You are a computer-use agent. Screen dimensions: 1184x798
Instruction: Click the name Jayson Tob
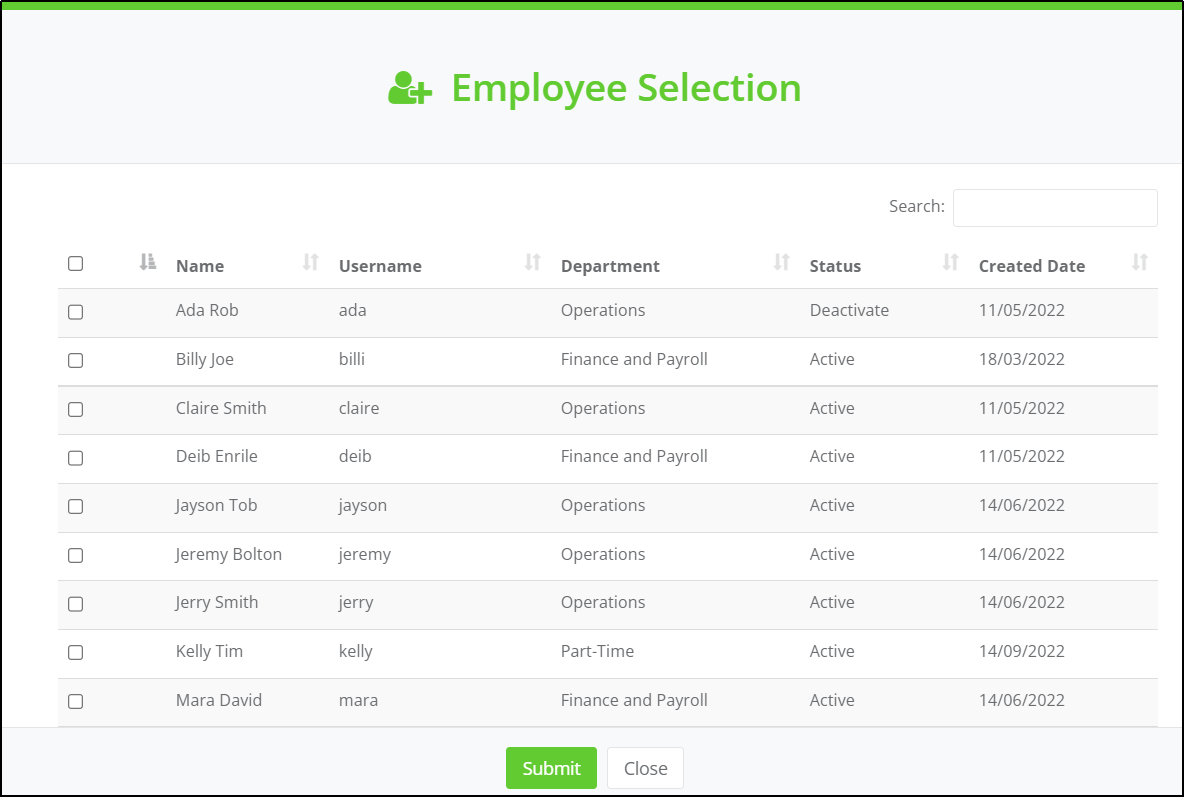pos(216,505)
